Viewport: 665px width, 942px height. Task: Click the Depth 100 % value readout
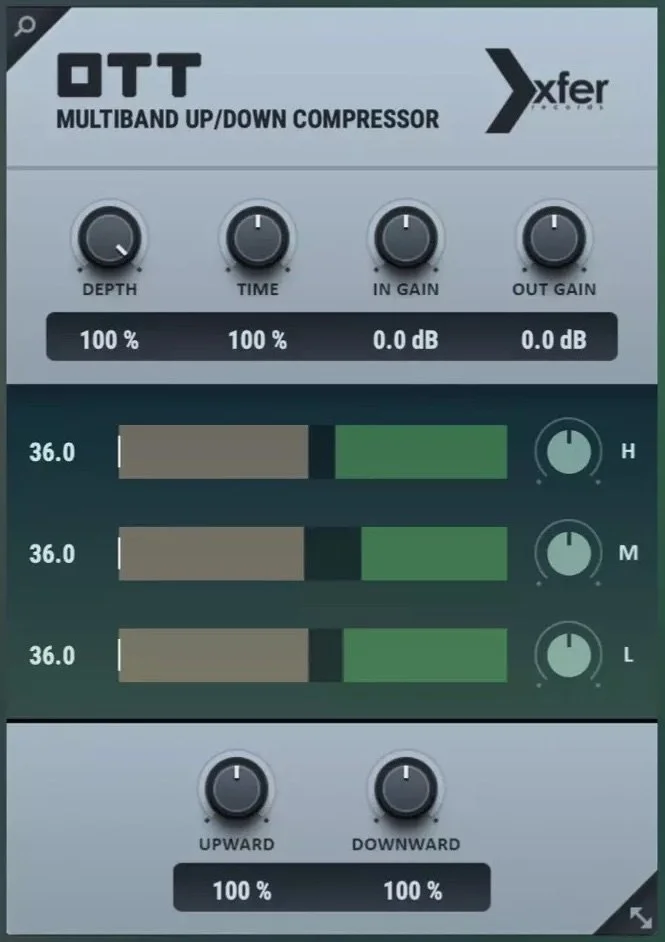tap(109, 340)
